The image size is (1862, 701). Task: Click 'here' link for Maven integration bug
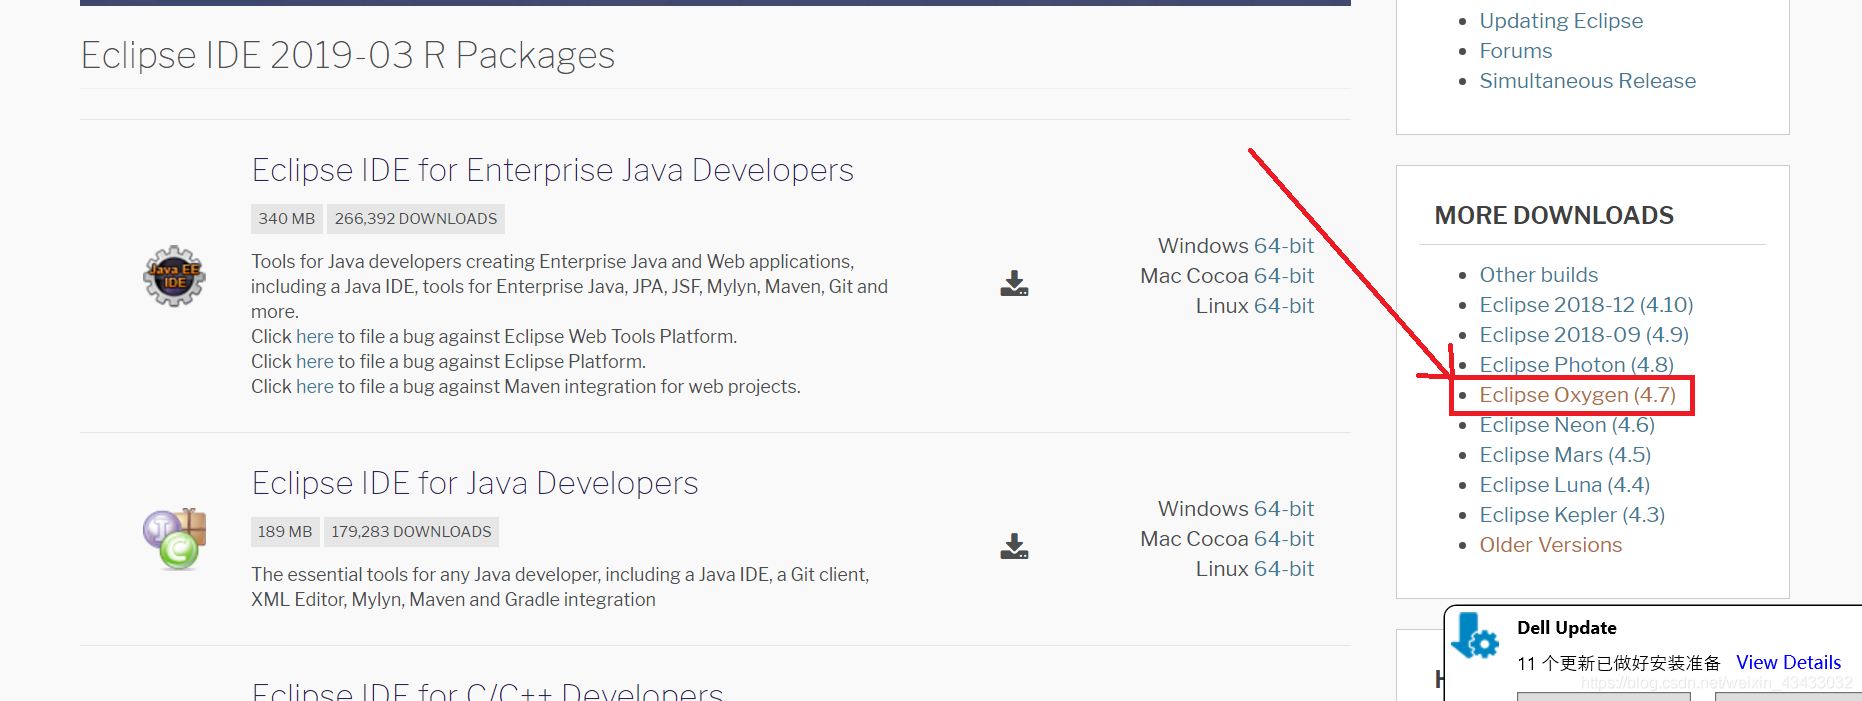[314, 387]
